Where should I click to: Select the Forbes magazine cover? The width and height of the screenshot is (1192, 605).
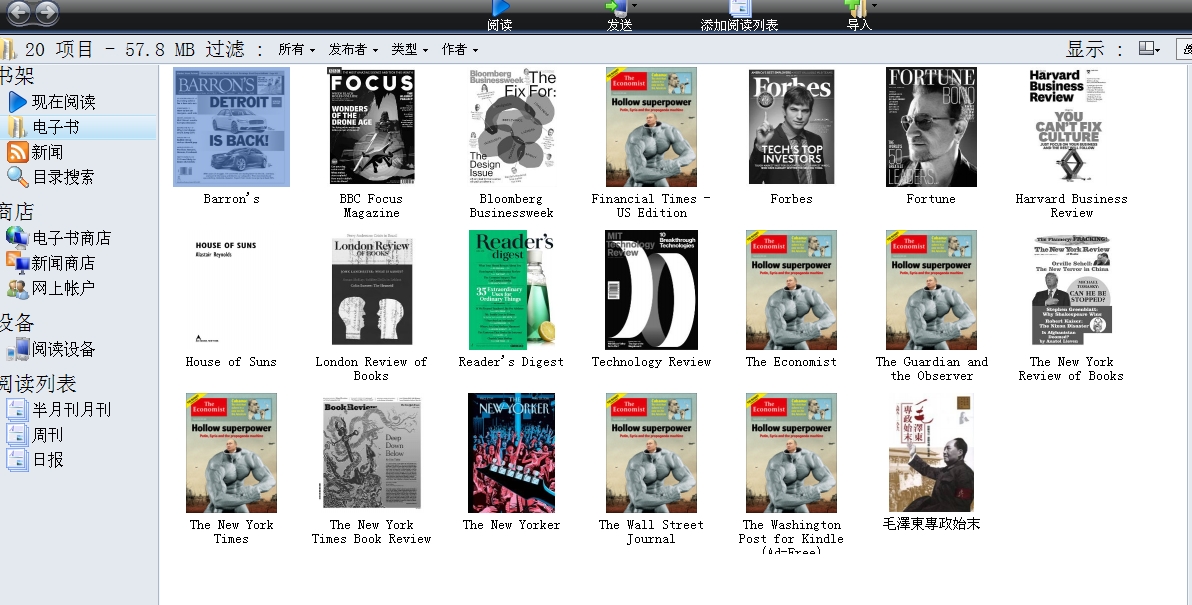coord(791,127)
